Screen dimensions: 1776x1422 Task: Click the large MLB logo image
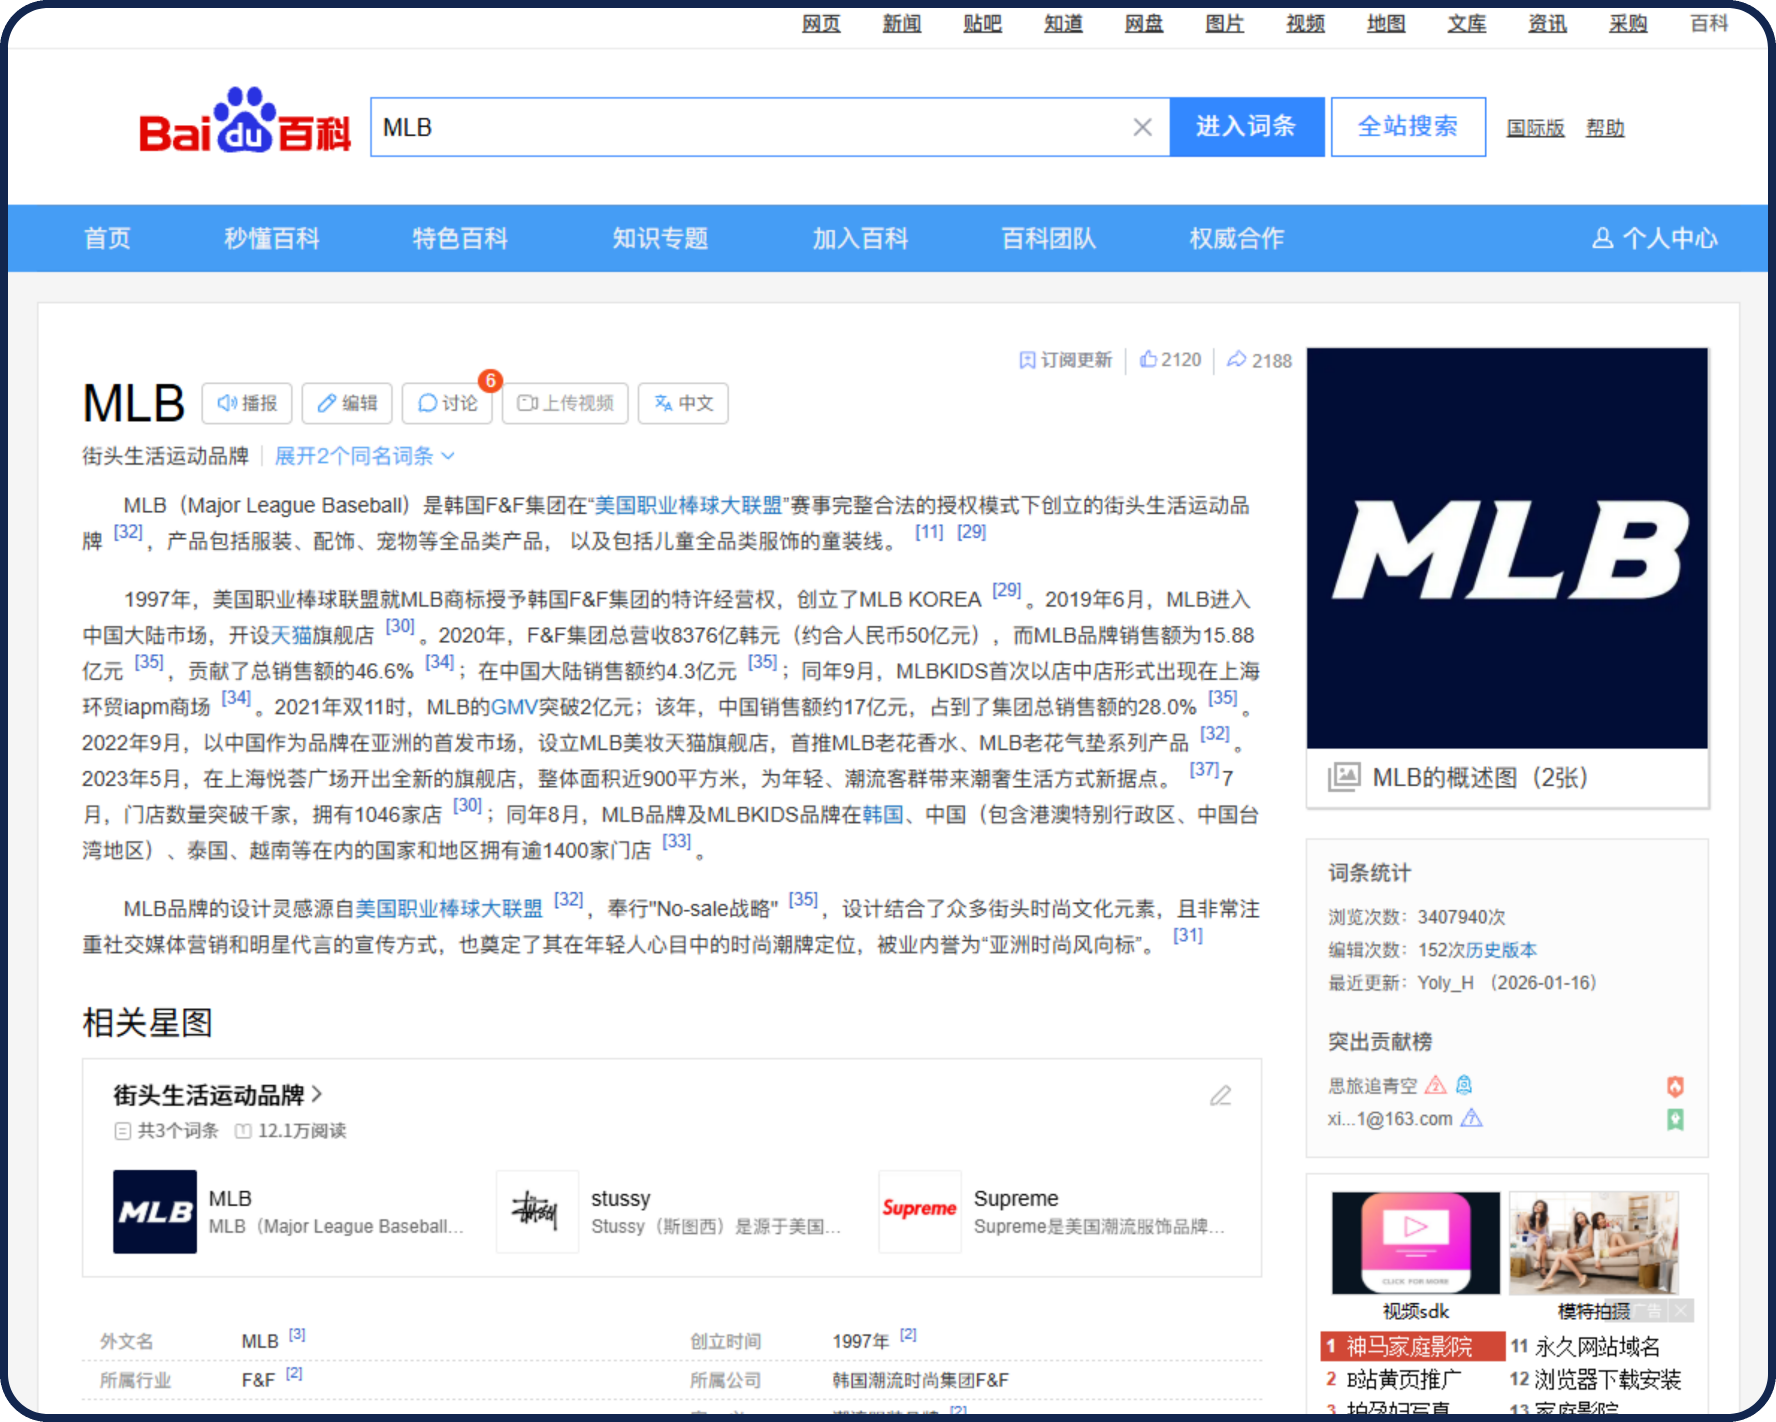[x=1507, y=548]
